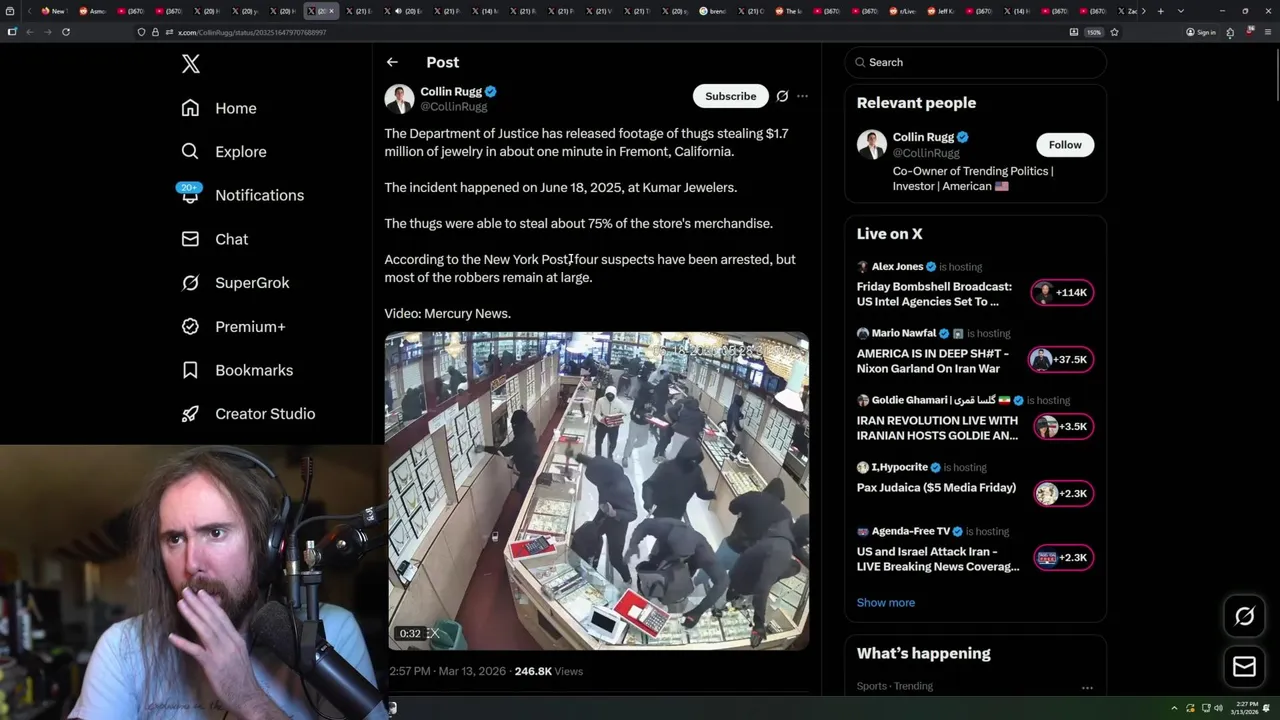Click the Sign in button in browser toolbar
The image size is (1280, 720).
tap(1200, 32)
